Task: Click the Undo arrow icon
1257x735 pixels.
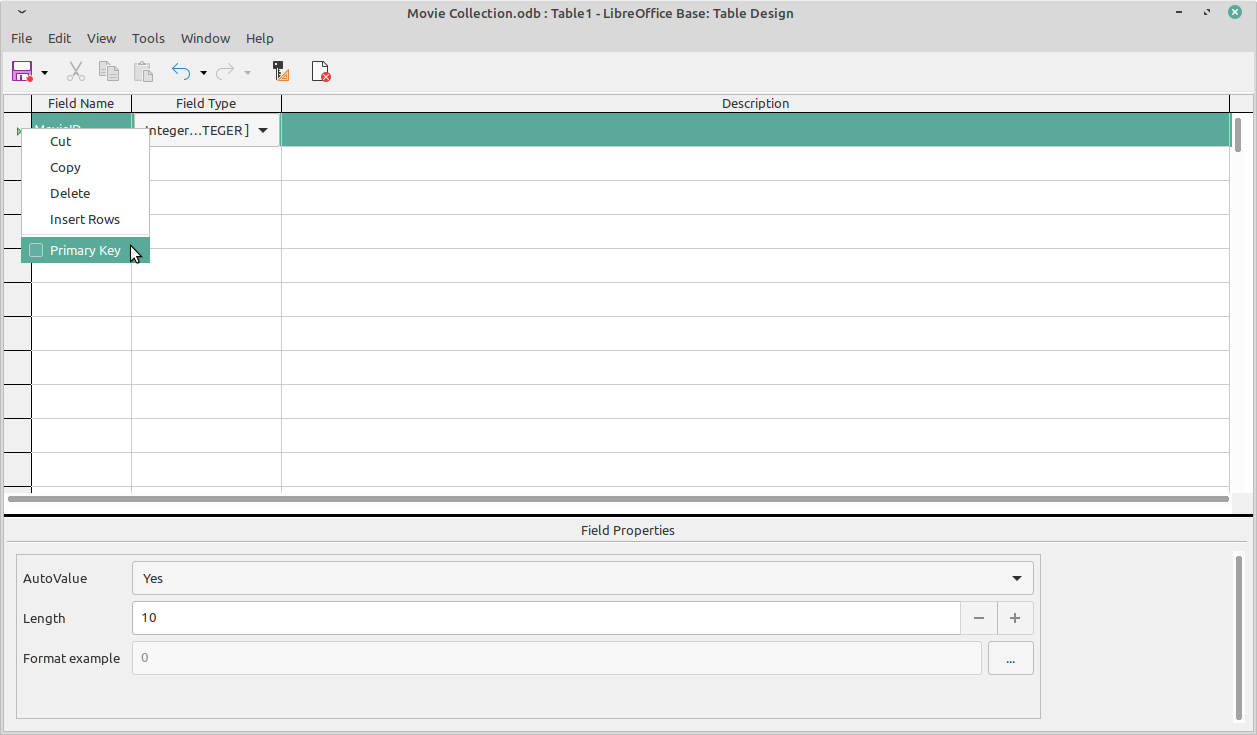Action: [180, 71]
